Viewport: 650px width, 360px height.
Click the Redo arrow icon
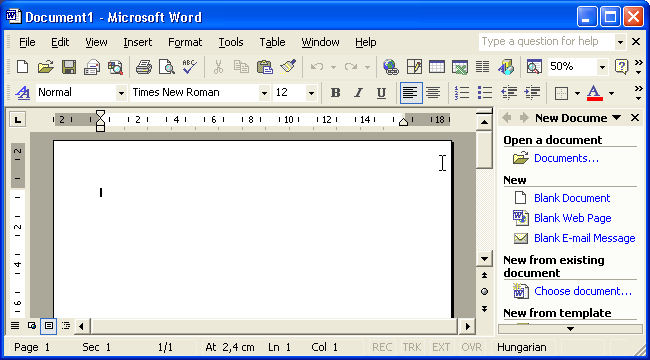point(351,66)
